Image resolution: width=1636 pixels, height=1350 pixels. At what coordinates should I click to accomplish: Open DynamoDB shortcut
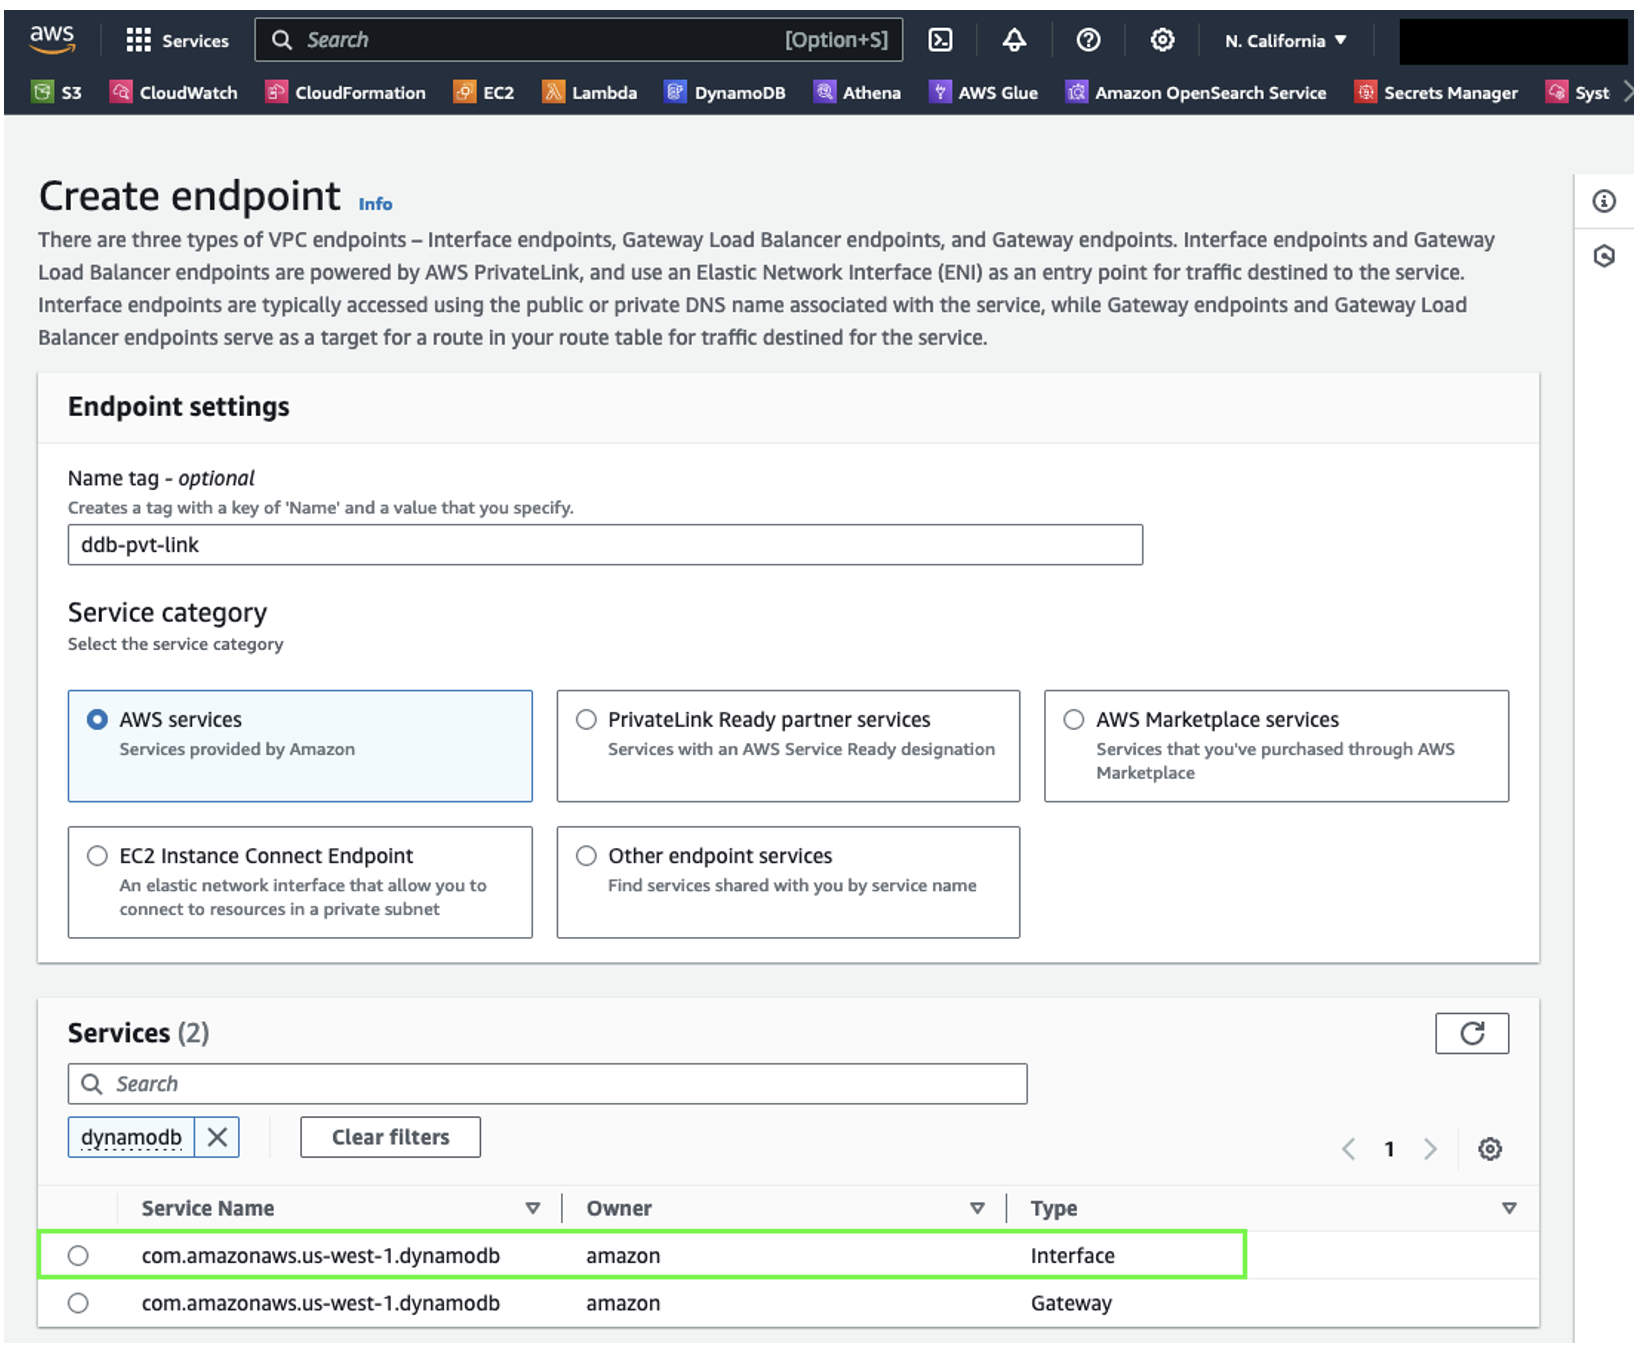(x=726, y=93)
